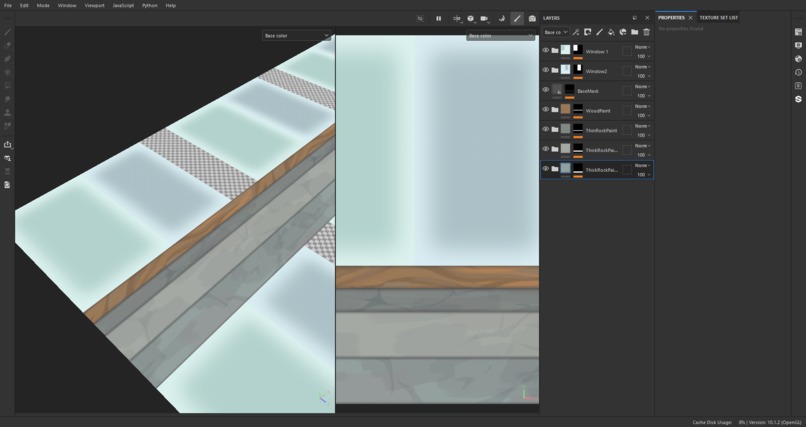Select the Window 1 layer color thumbnail
The height and width of the screenshot is (427, 806).
coord(565,50)
